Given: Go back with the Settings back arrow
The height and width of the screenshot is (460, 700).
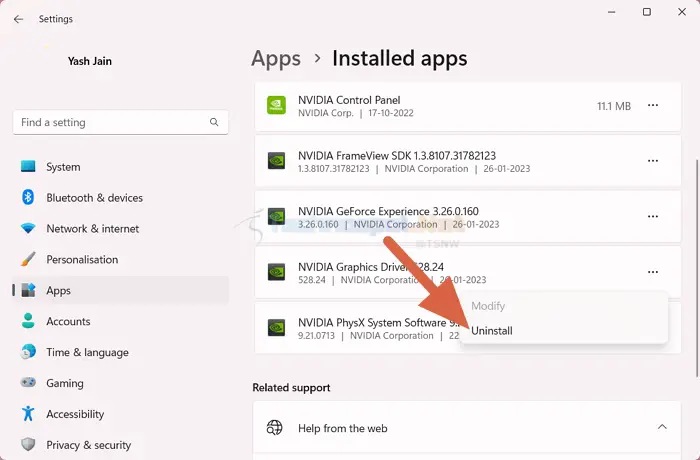Looking at the screenshot, I should pyautogui.click(x=18, y=19).
